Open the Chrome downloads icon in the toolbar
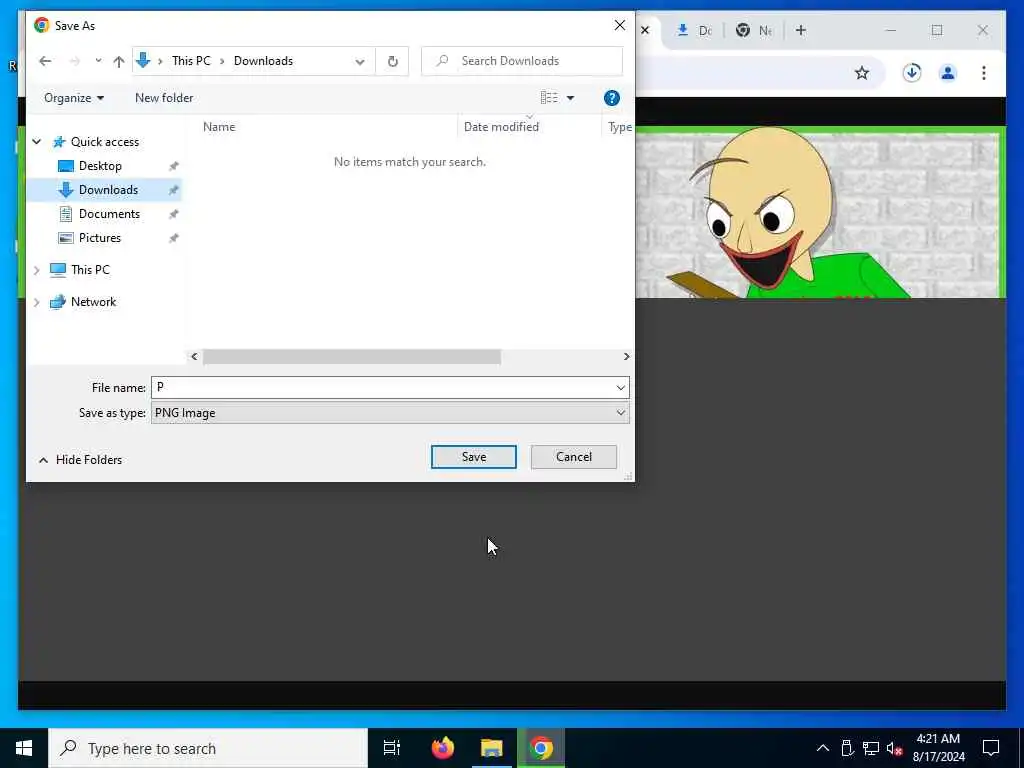 912,72
